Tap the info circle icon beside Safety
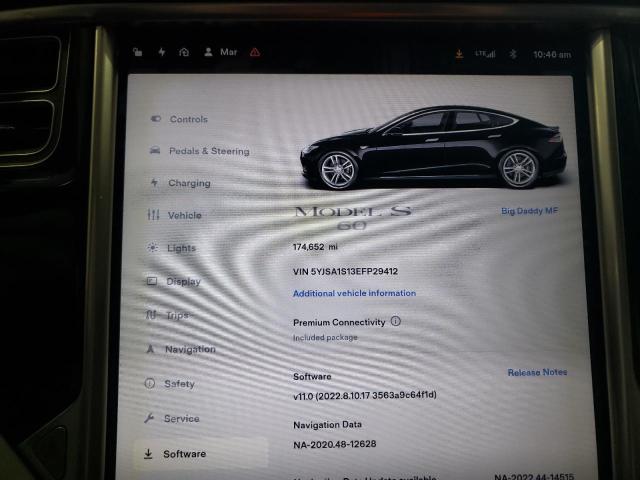The width and height of the screenshot is (640, 480). point(150,383)
